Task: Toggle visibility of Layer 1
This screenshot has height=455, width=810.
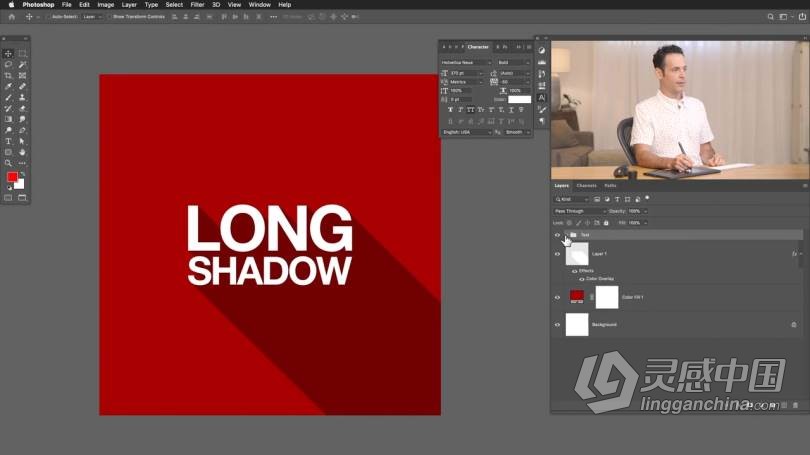Action: coord(557,254)
